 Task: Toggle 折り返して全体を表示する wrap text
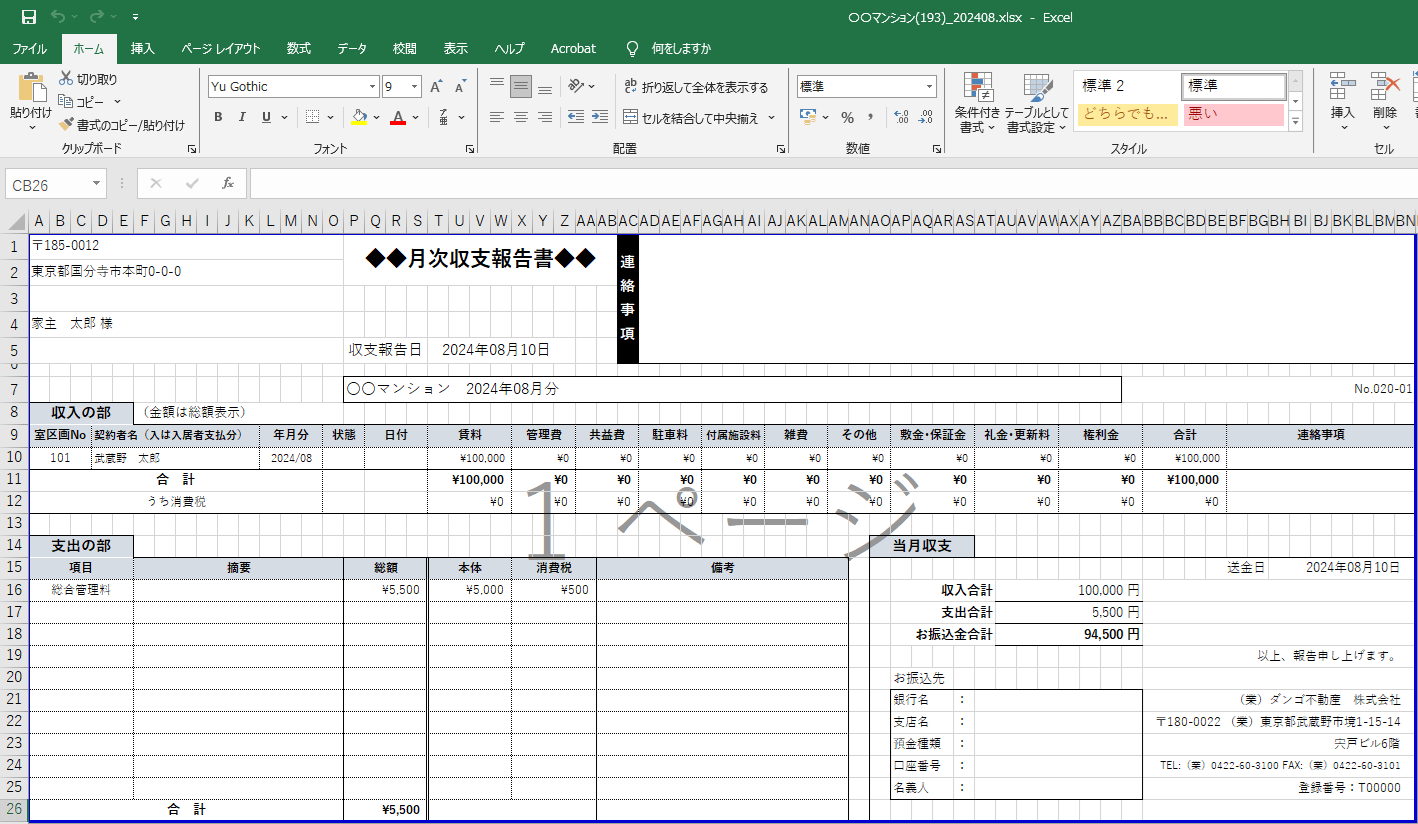(x=696, y=87)
